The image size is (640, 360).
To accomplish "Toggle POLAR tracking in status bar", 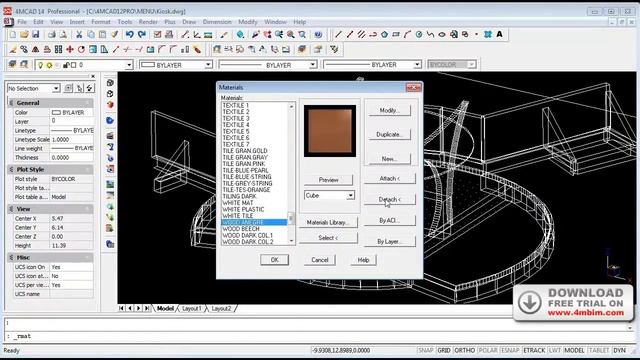I will tap(487, 350).
